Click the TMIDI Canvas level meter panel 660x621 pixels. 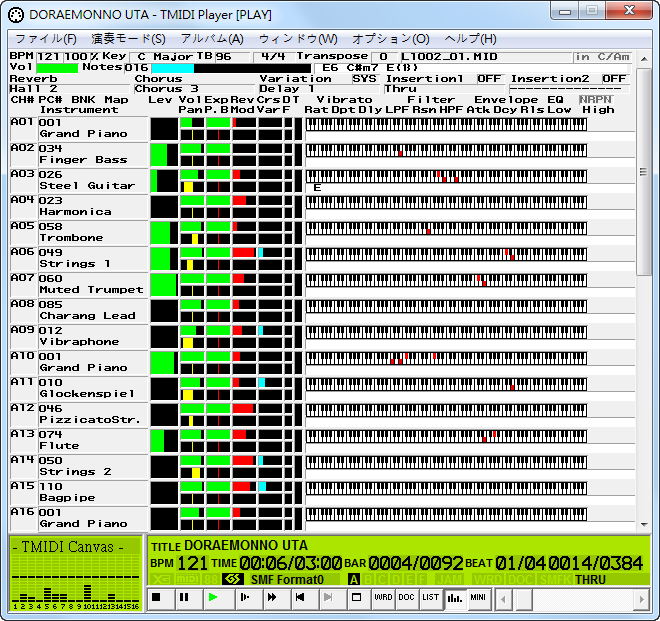tap(75, 573)
